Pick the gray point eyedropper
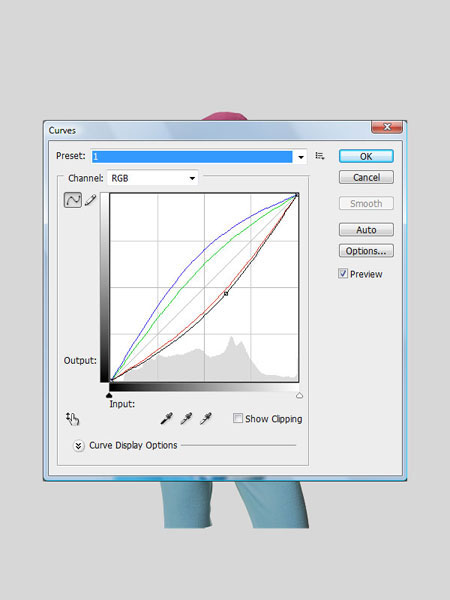 click(x=186, y=419)
